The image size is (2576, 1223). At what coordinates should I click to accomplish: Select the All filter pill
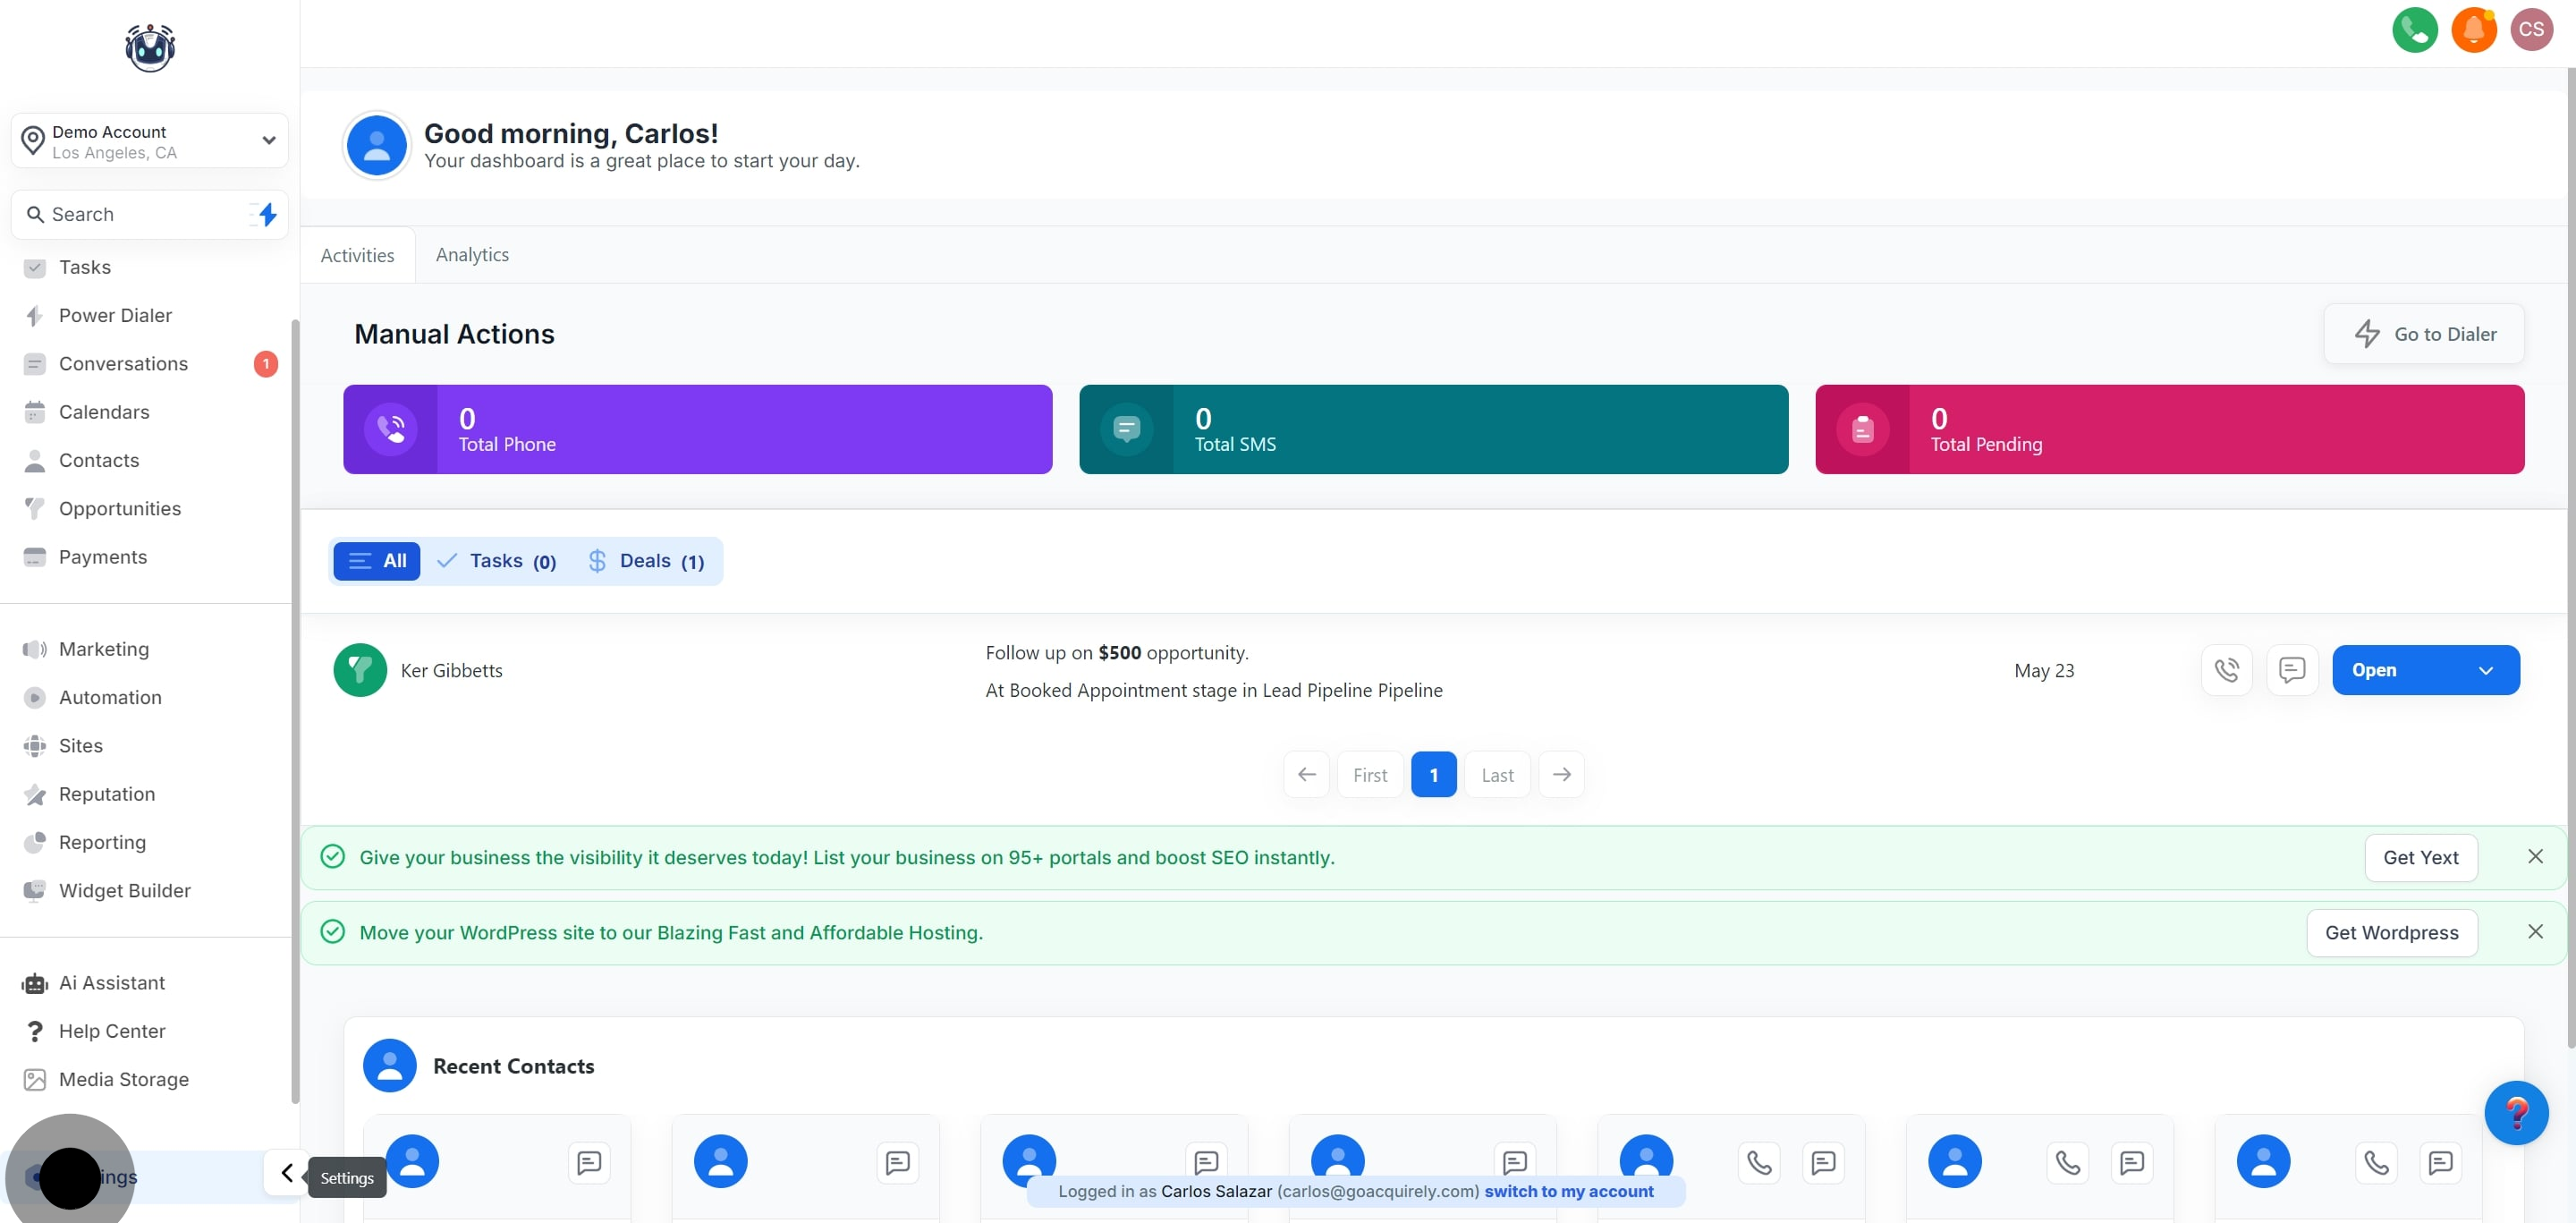[377, 561]
